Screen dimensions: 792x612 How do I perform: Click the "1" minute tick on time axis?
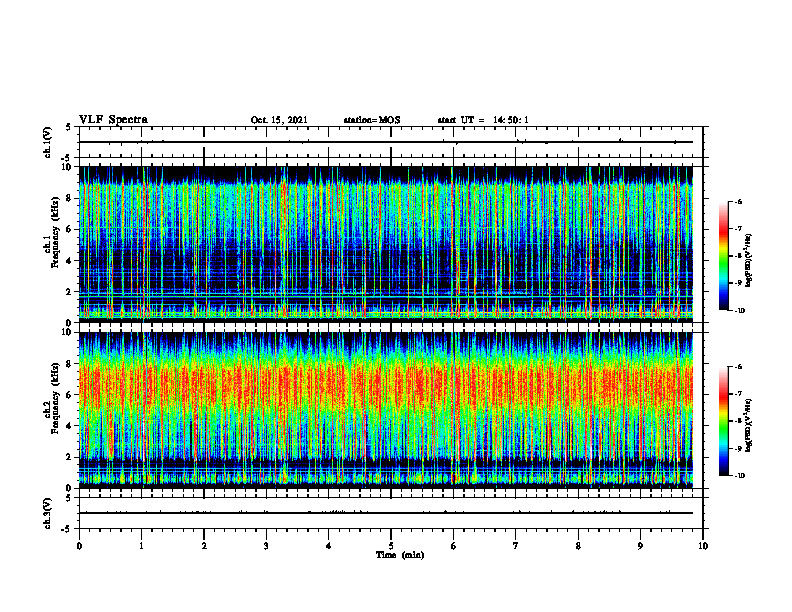141,546
